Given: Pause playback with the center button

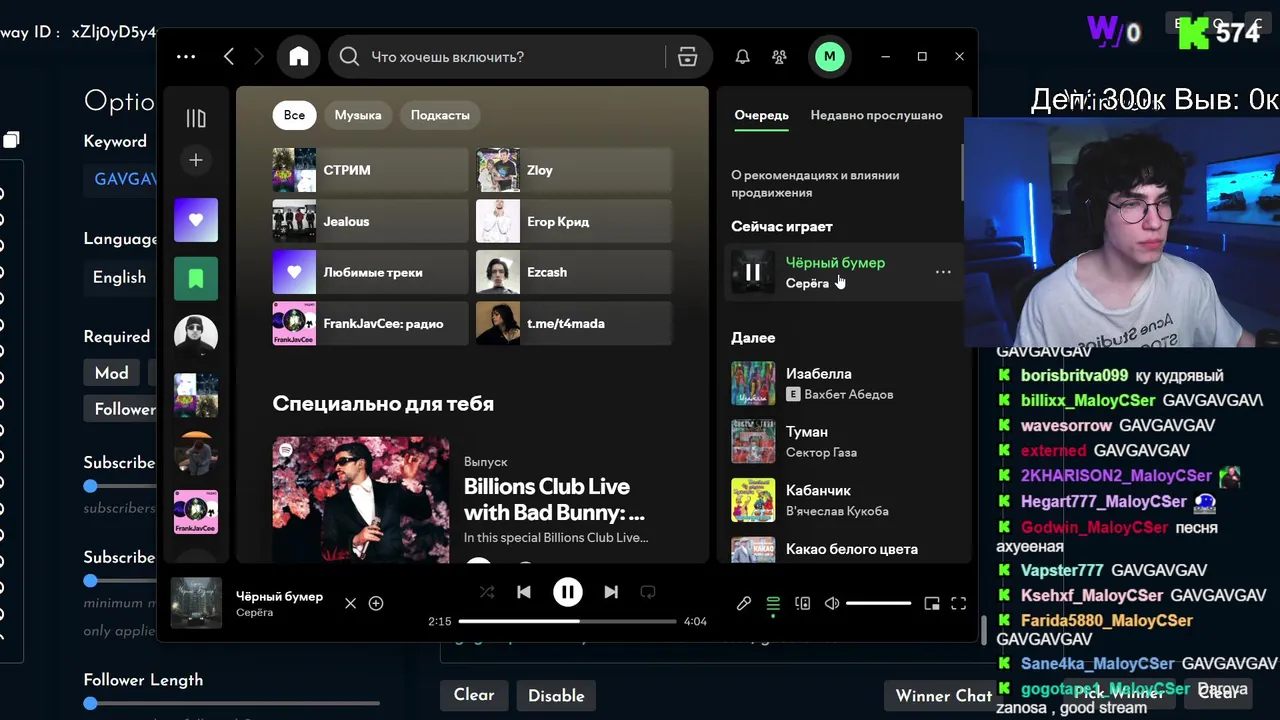Looking at the screenshot, I should (568, 592).
